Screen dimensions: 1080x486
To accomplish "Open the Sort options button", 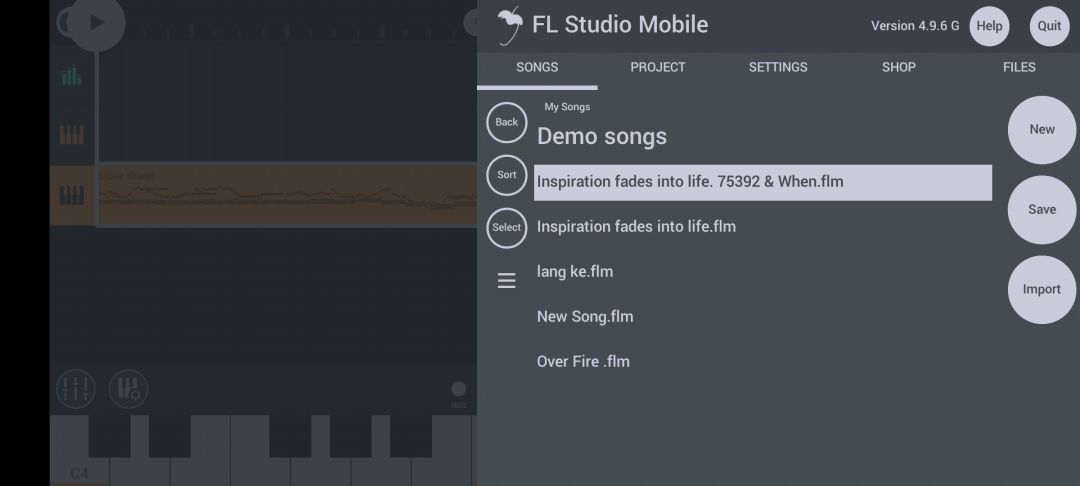I will click(507, 175).
